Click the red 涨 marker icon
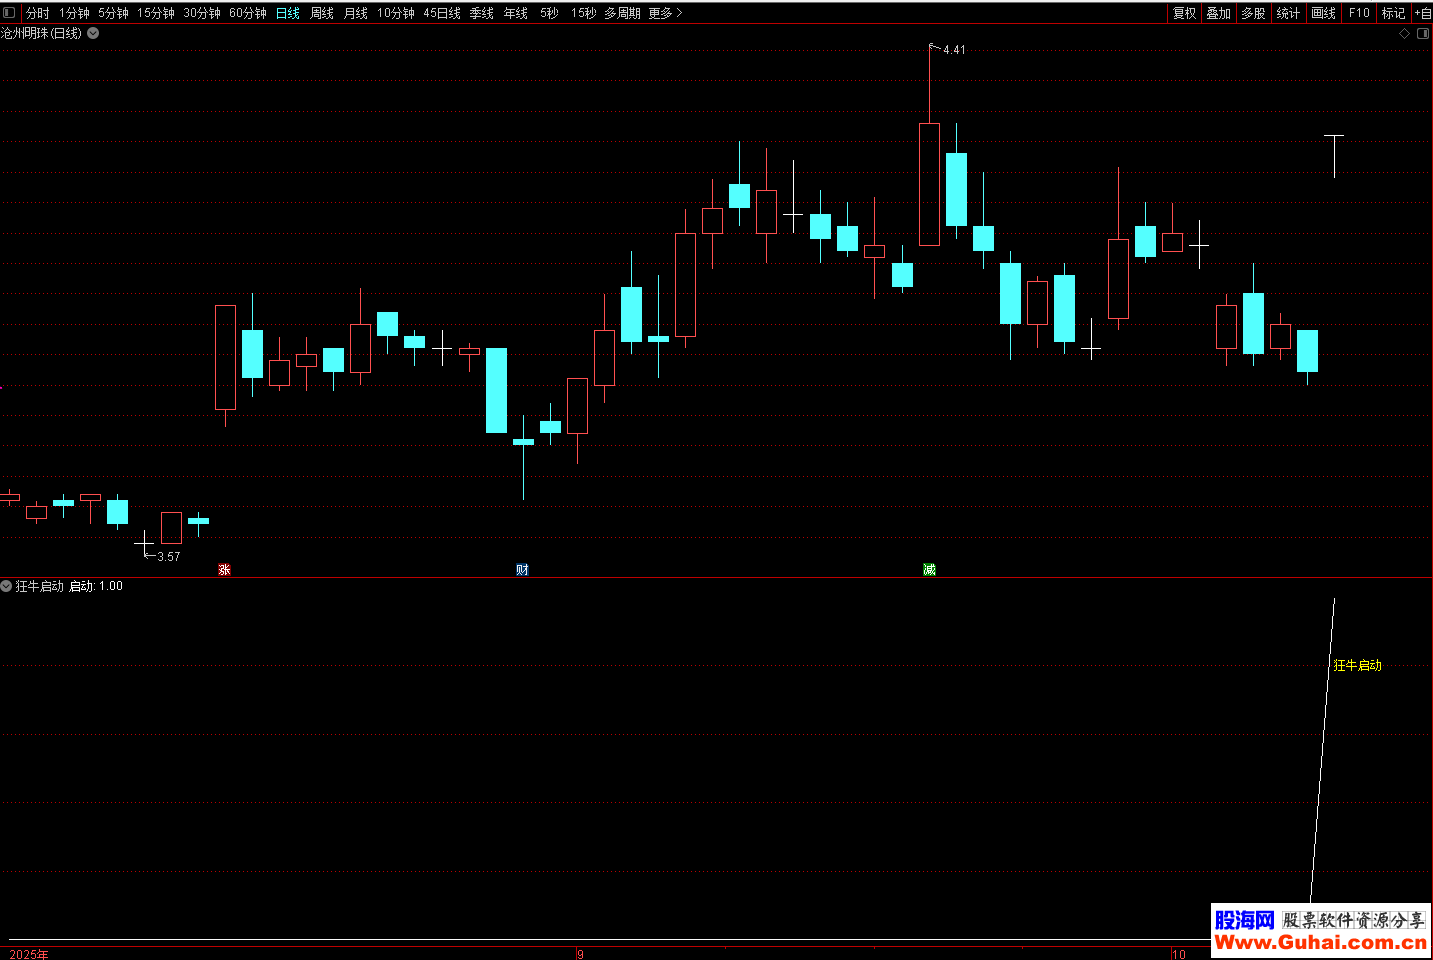 tap(224, 570)
